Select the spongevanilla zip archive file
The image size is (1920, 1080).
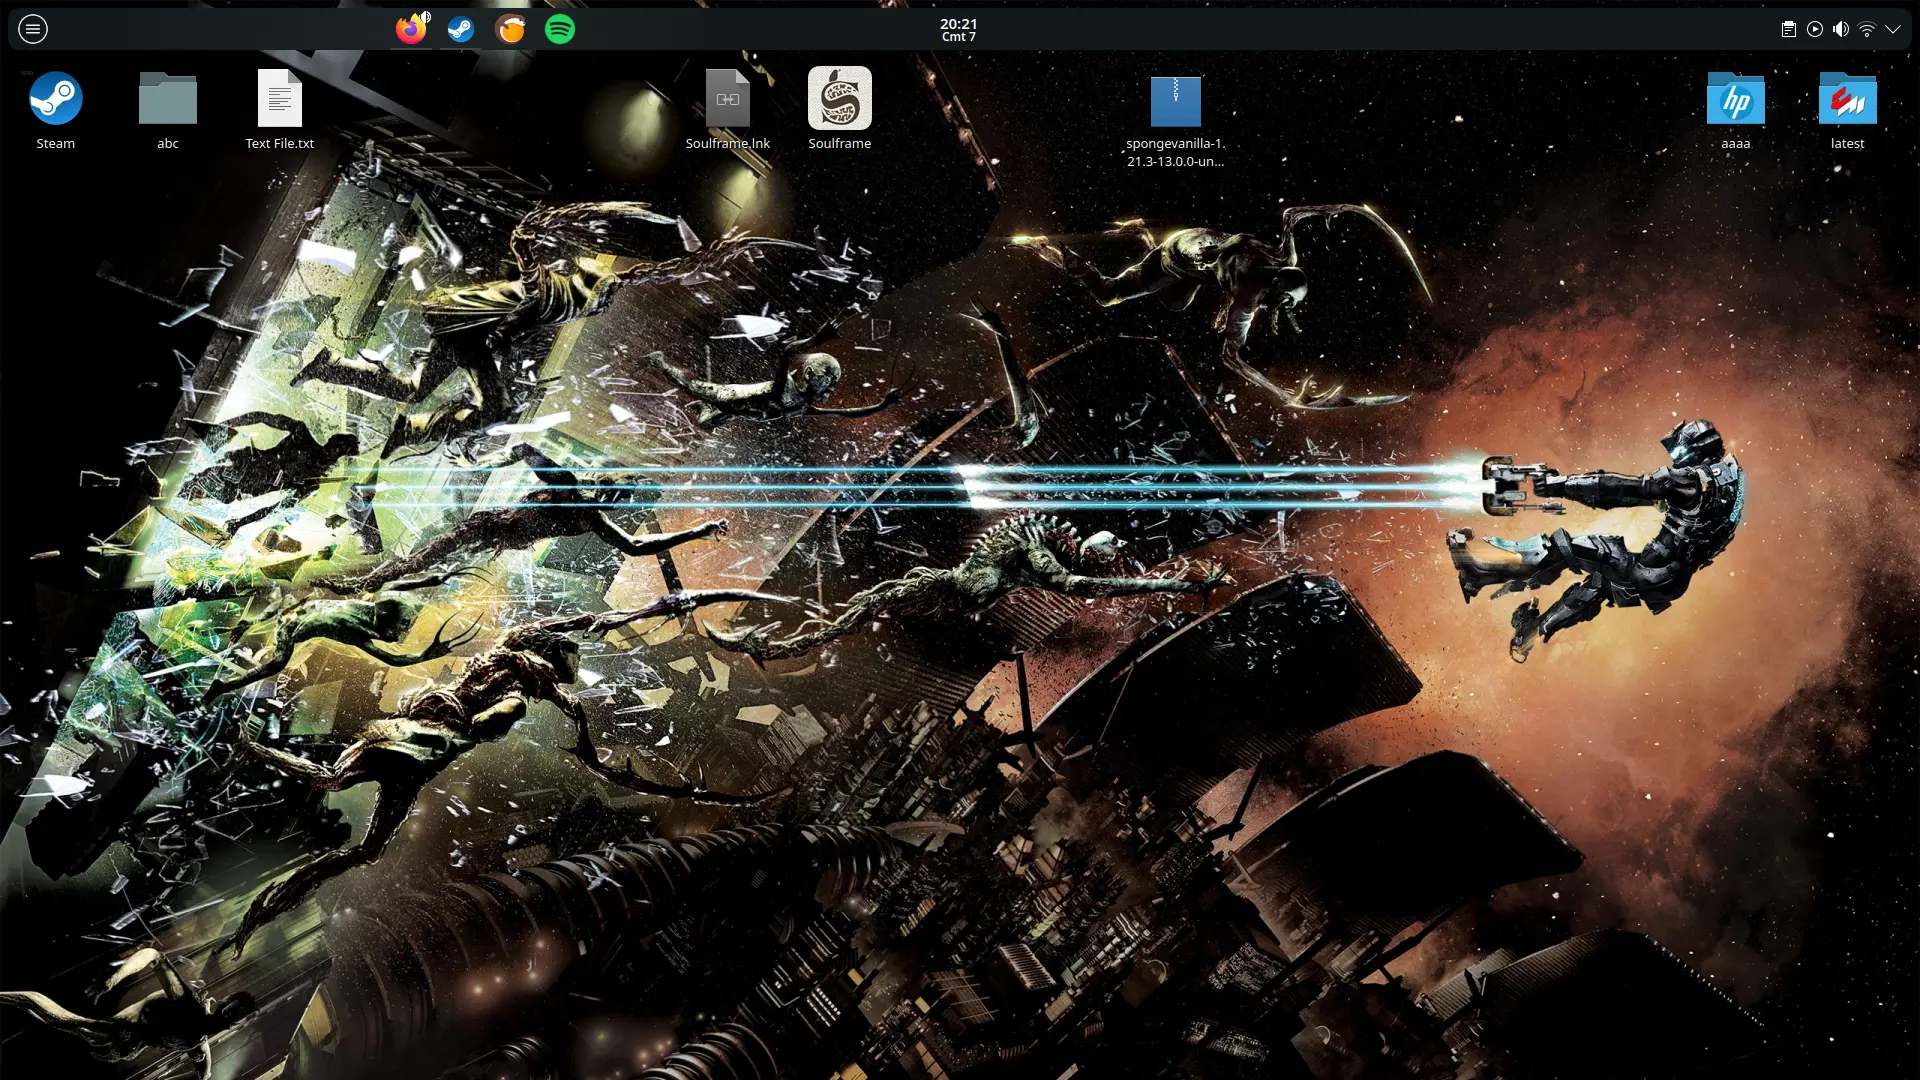tap(1176, 101)
